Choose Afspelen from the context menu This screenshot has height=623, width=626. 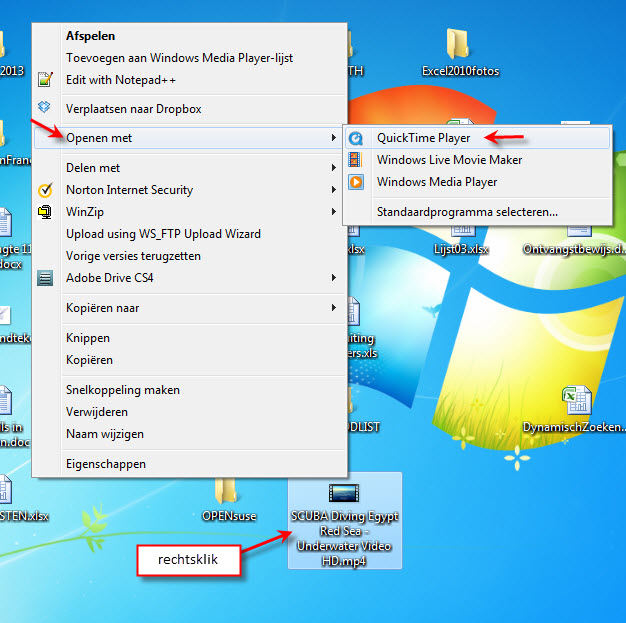click(x=190, y=36)
